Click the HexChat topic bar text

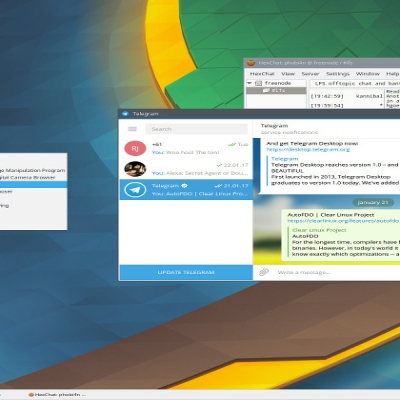coord(355,83)
